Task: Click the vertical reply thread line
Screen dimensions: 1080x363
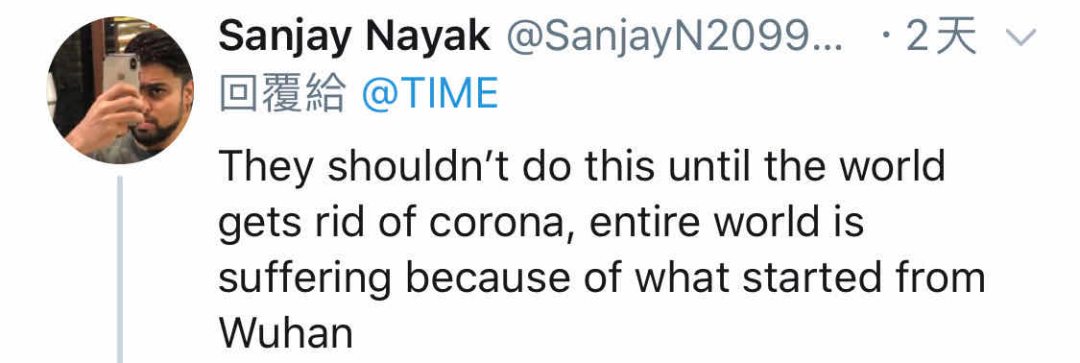Action: [120, 269]
